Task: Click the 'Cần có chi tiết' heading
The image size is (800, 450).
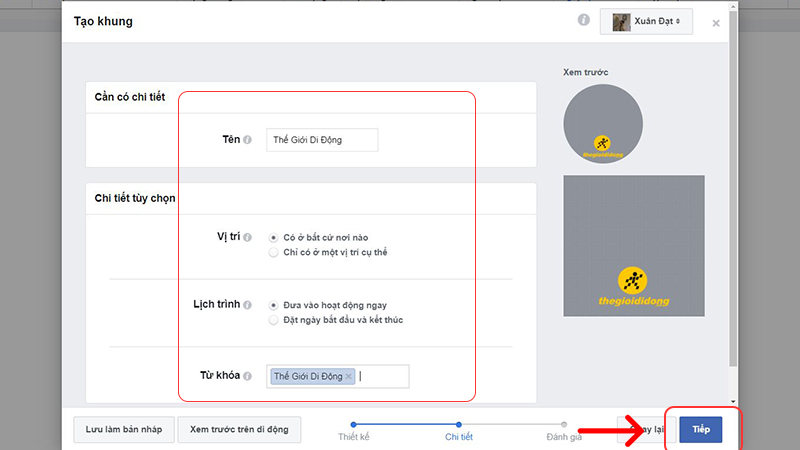Action: 130,97
